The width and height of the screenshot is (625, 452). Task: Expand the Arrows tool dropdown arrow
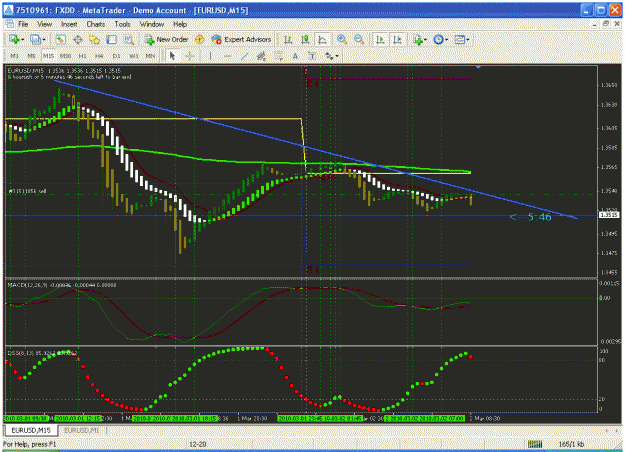pyautogui.click(x=337, y=56)
